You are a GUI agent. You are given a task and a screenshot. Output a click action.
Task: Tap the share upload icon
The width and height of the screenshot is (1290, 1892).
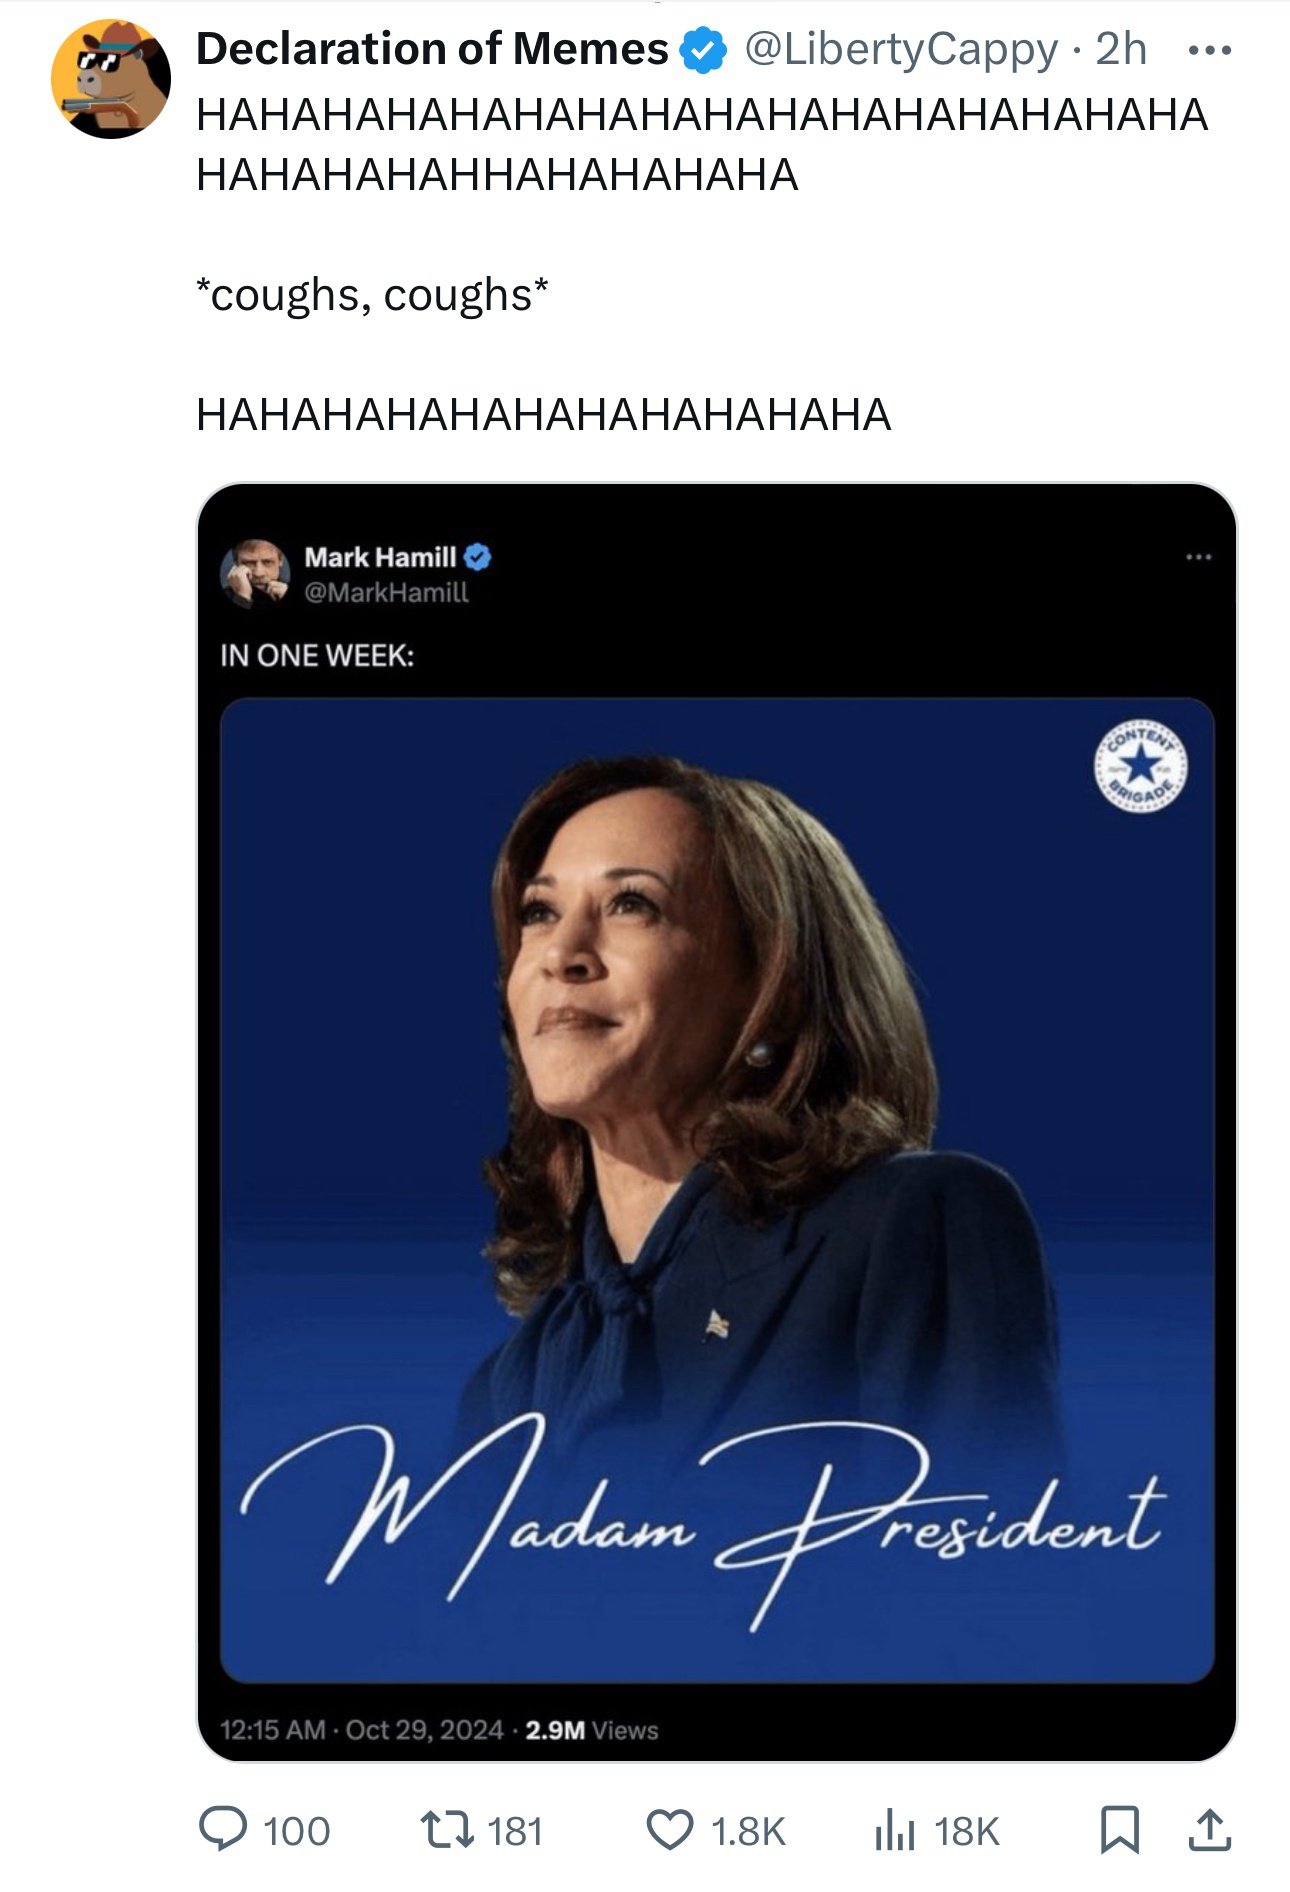[x=1209, y=1830]
